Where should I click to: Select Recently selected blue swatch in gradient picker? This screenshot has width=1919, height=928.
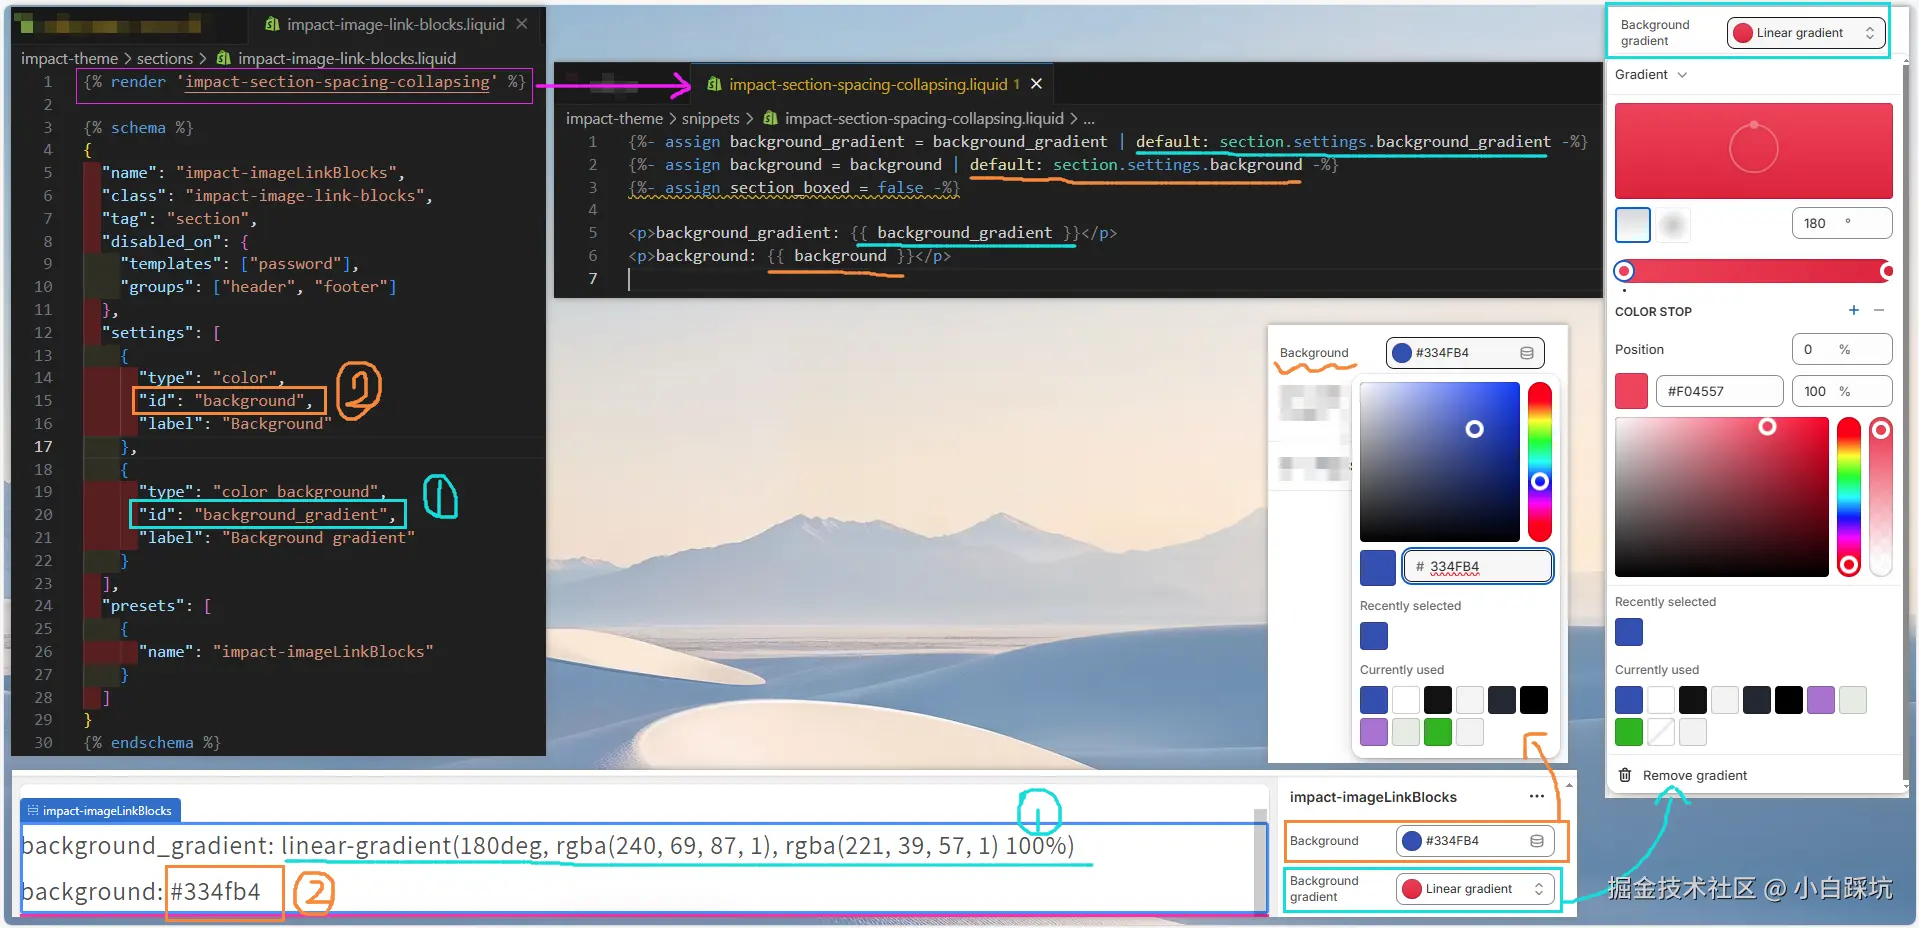pos(1629,632)
